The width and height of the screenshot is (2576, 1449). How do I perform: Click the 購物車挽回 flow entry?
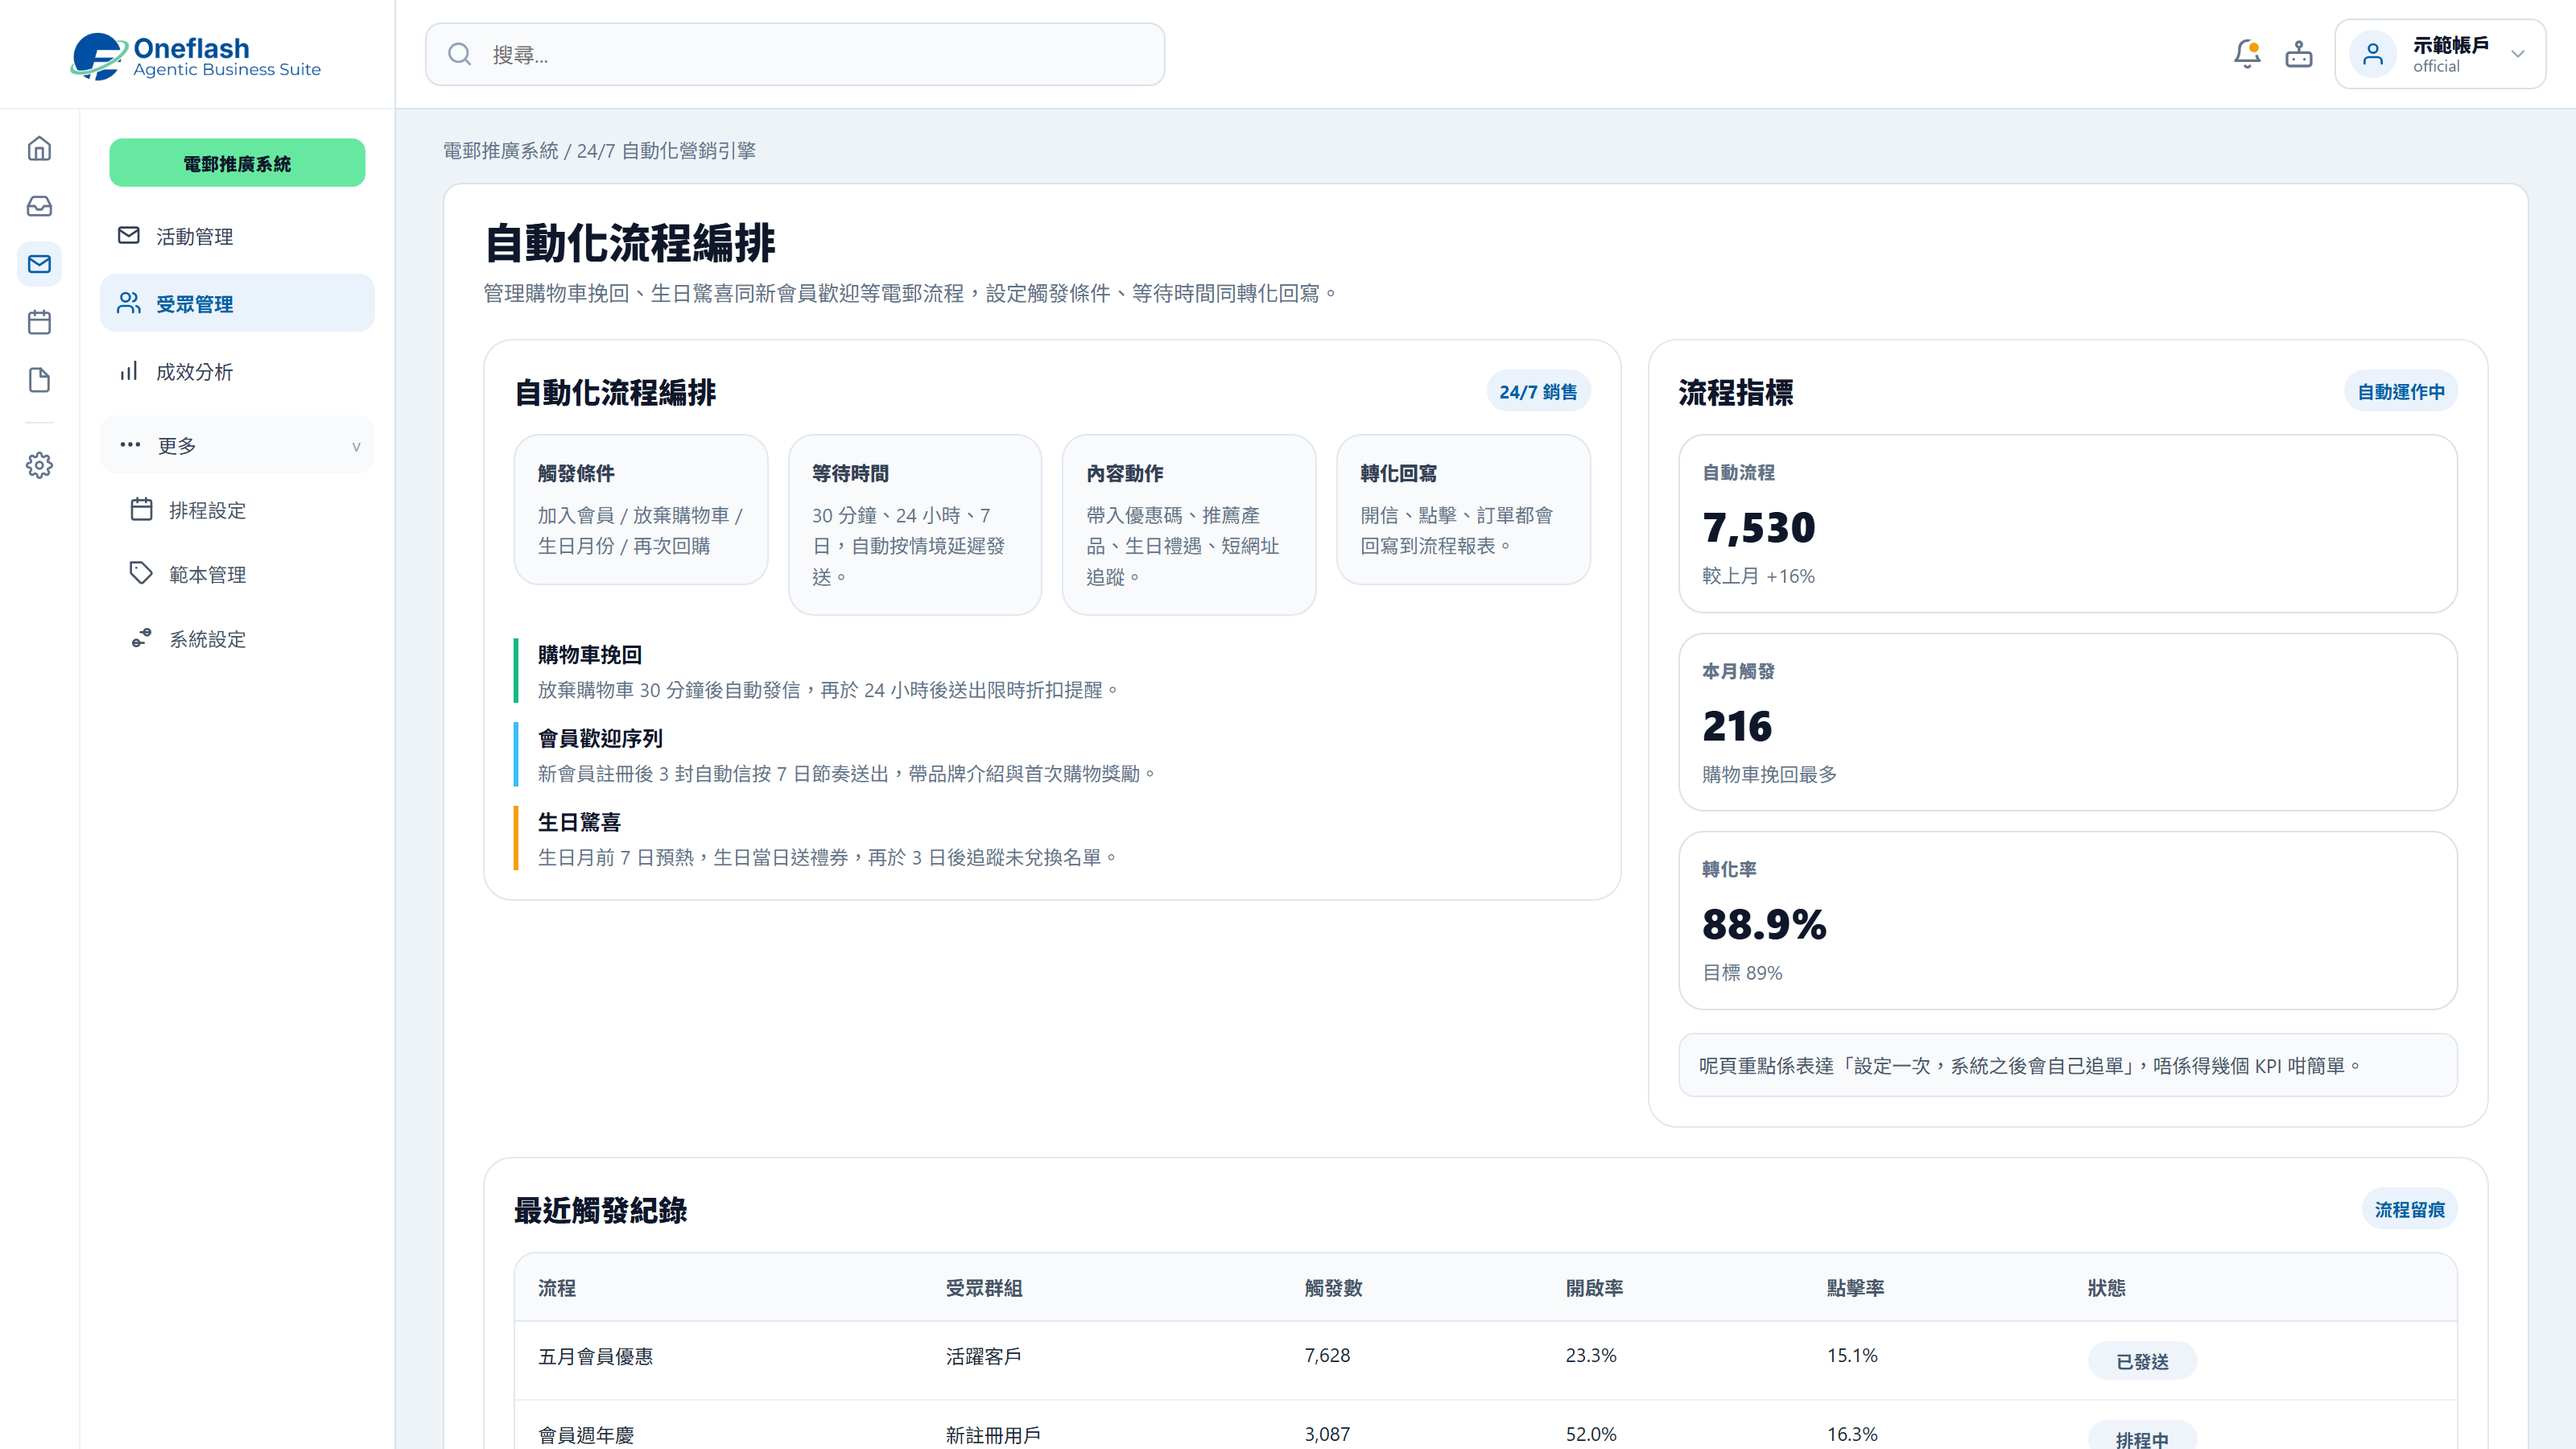(x=1052, y=671)
